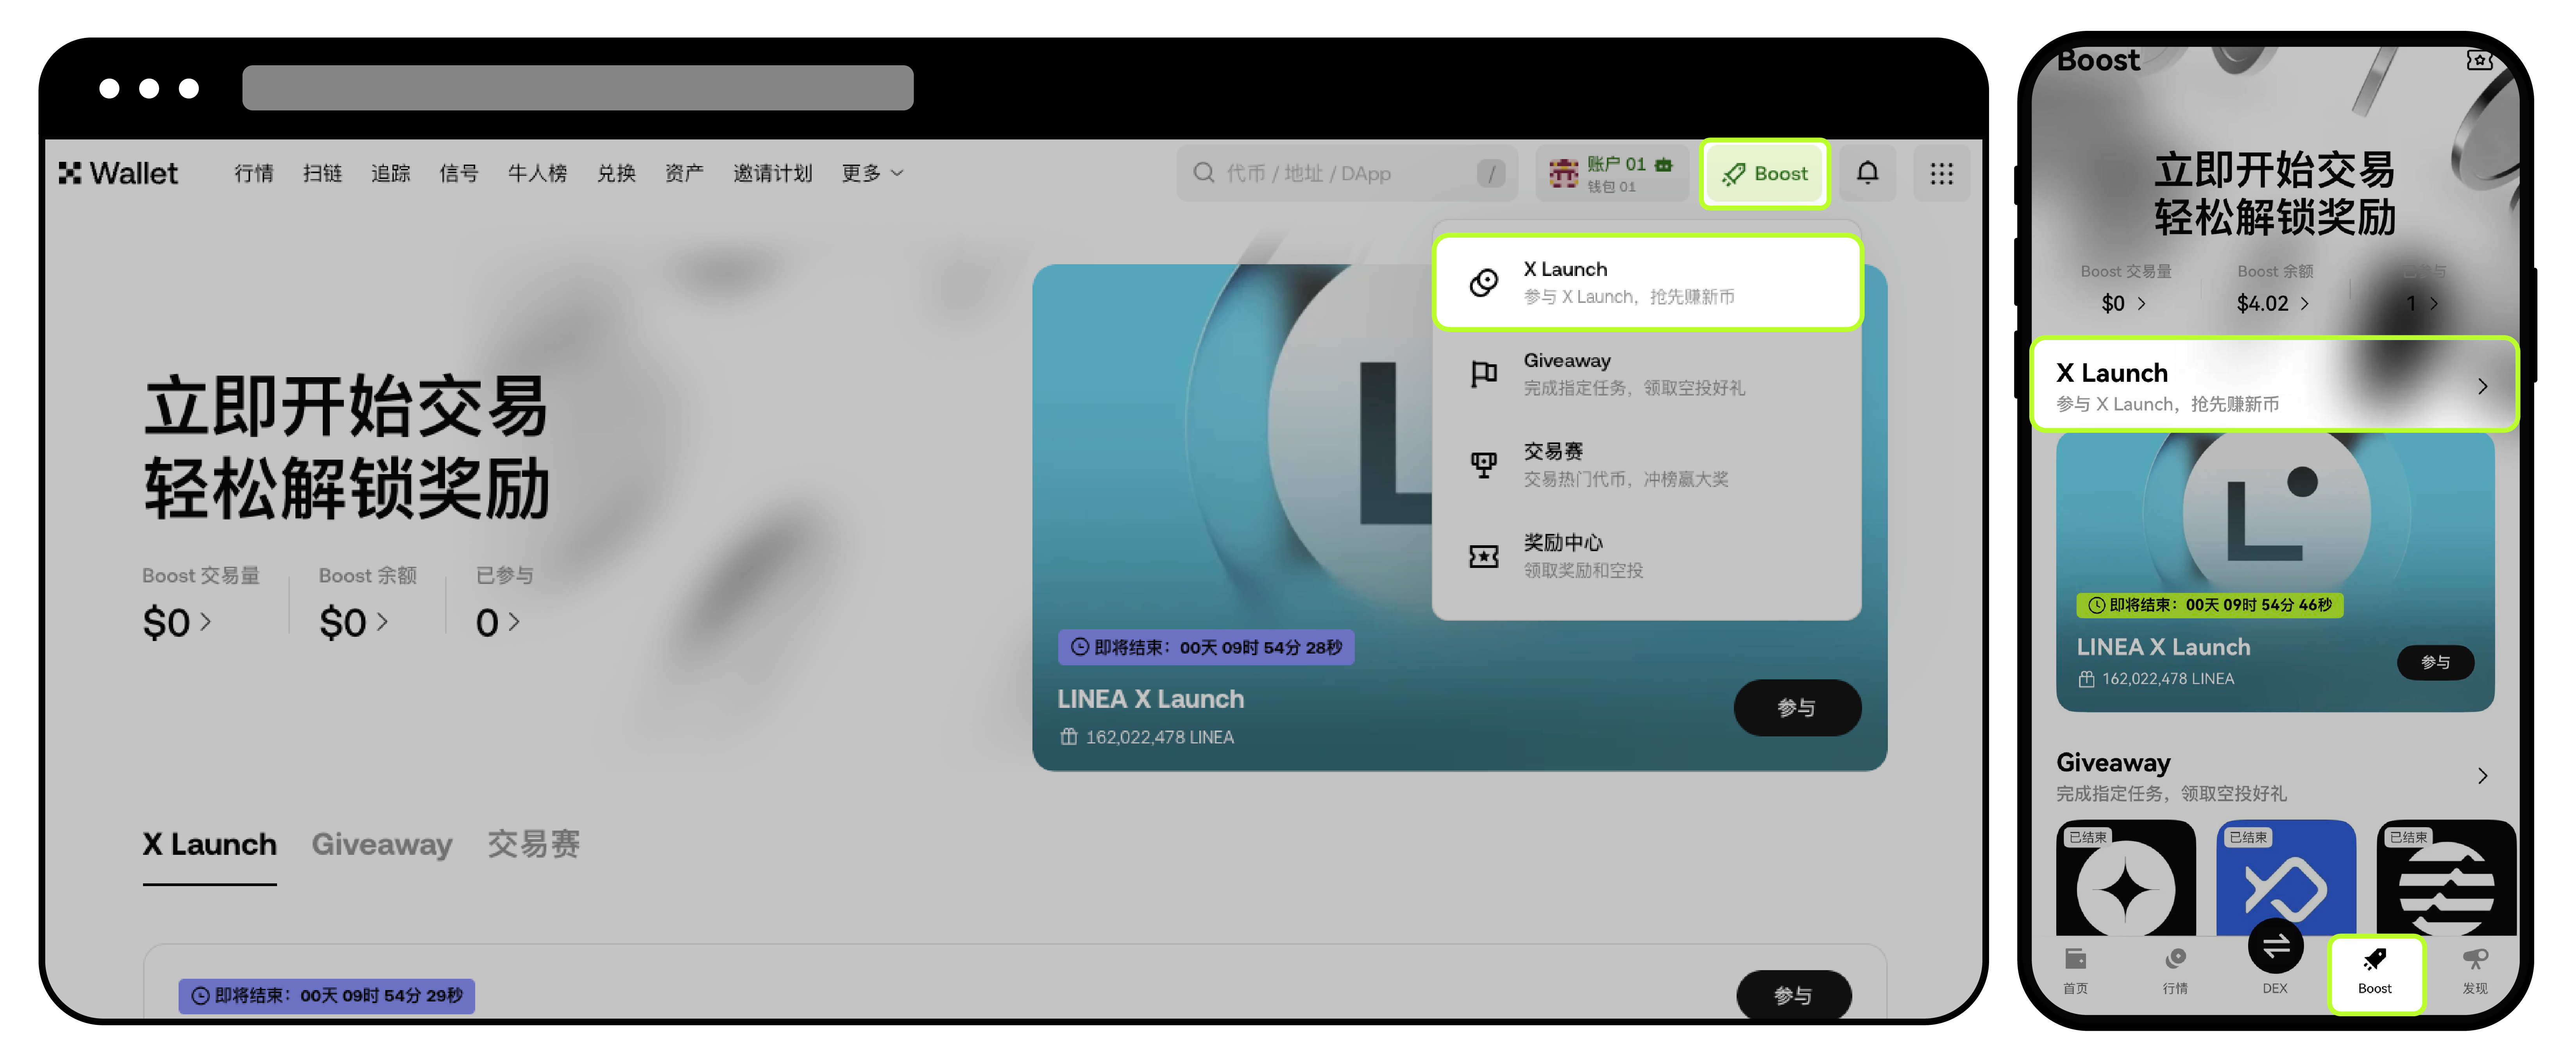Tap chevron on mobile Giveaway section

point(2482,776)
